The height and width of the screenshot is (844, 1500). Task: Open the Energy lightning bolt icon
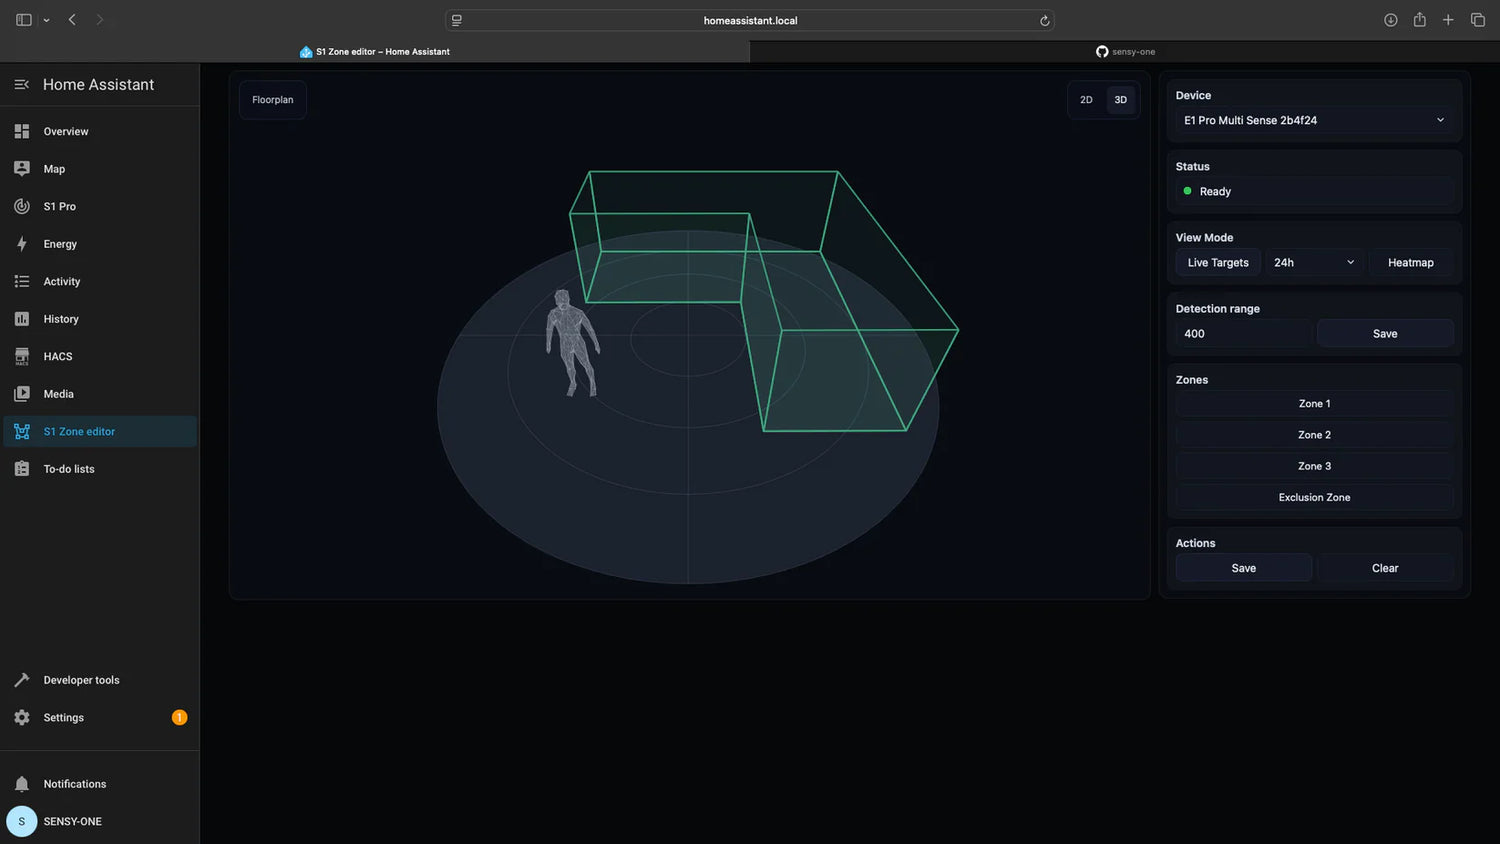pos(22,244)
